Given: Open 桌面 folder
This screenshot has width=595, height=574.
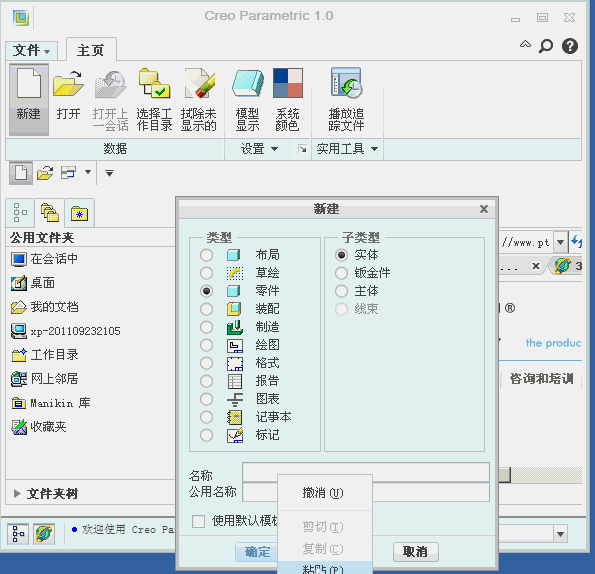Looking at the screenshot, I should 33,283.
